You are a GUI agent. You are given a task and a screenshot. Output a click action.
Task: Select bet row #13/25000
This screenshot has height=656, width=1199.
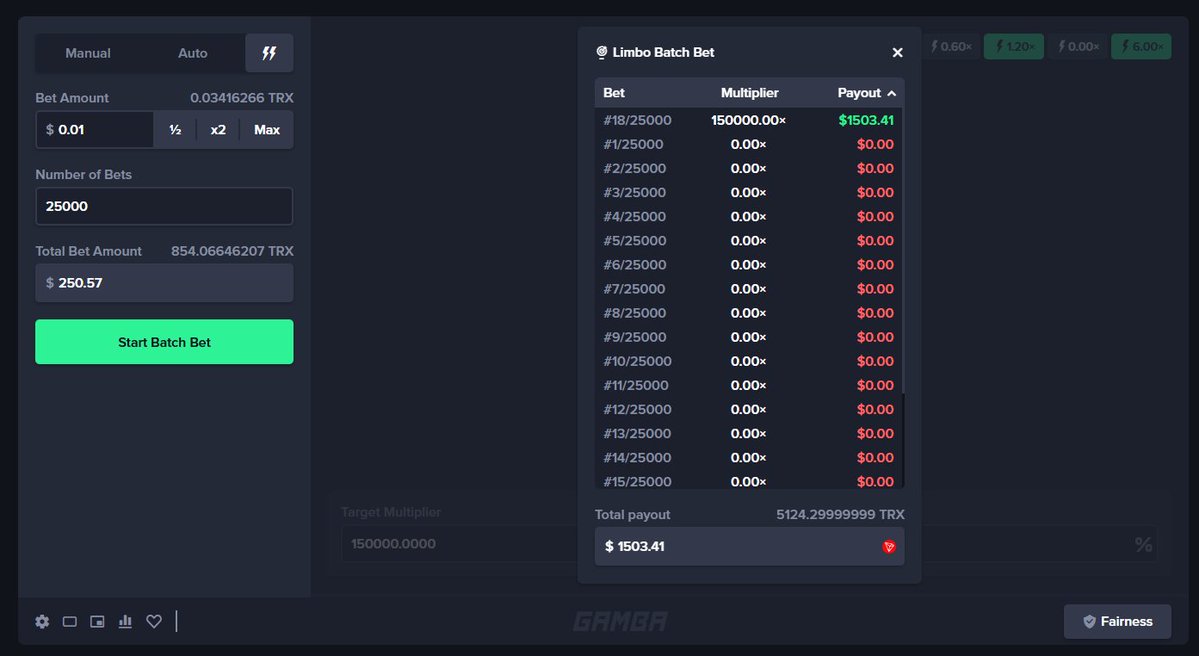tap(749, 434)
